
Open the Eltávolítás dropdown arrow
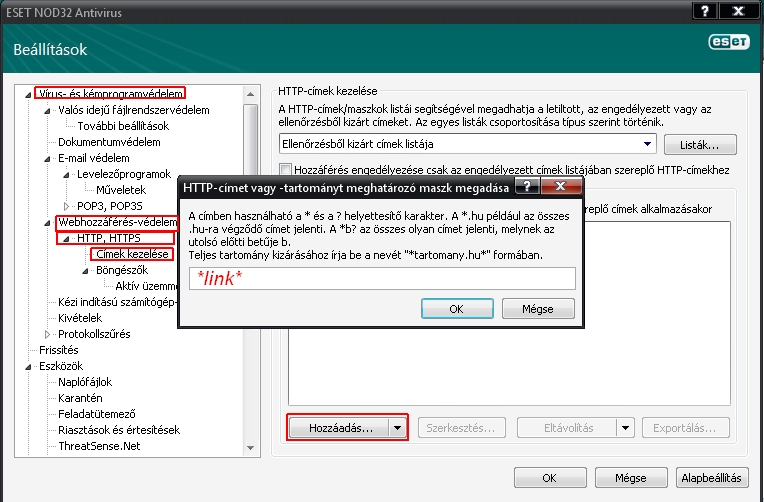click(x=625, y=428)
